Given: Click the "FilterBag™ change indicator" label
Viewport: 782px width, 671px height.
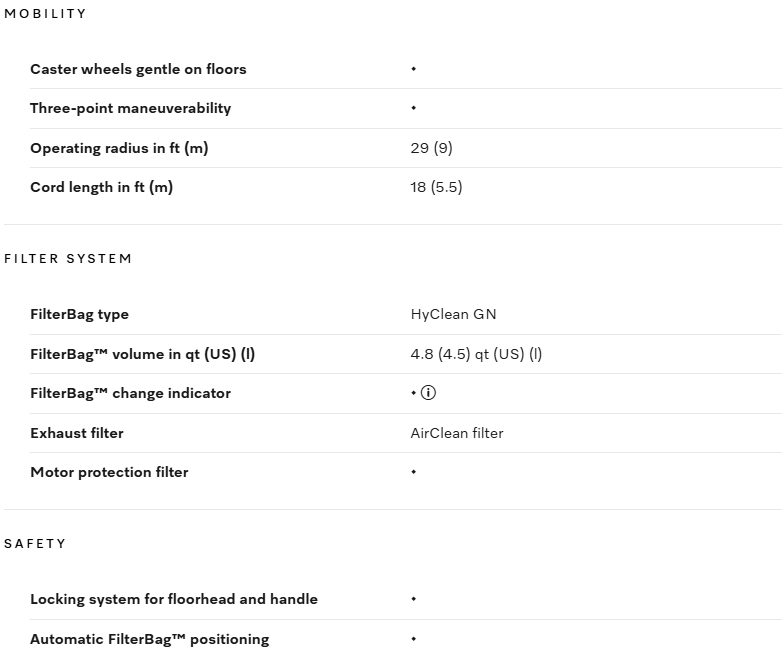Looking at the screenshot, I should tap(130, 393).
